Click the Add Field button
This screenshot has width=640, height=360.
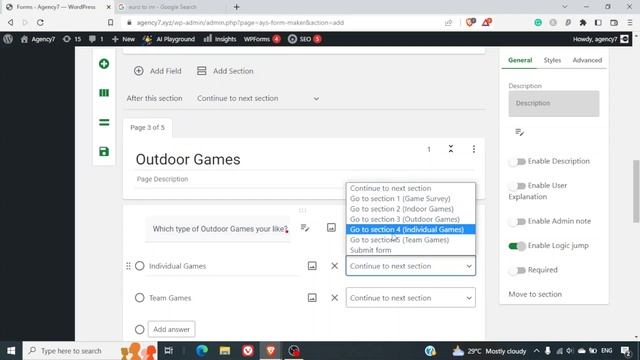(x=158, y=71)
